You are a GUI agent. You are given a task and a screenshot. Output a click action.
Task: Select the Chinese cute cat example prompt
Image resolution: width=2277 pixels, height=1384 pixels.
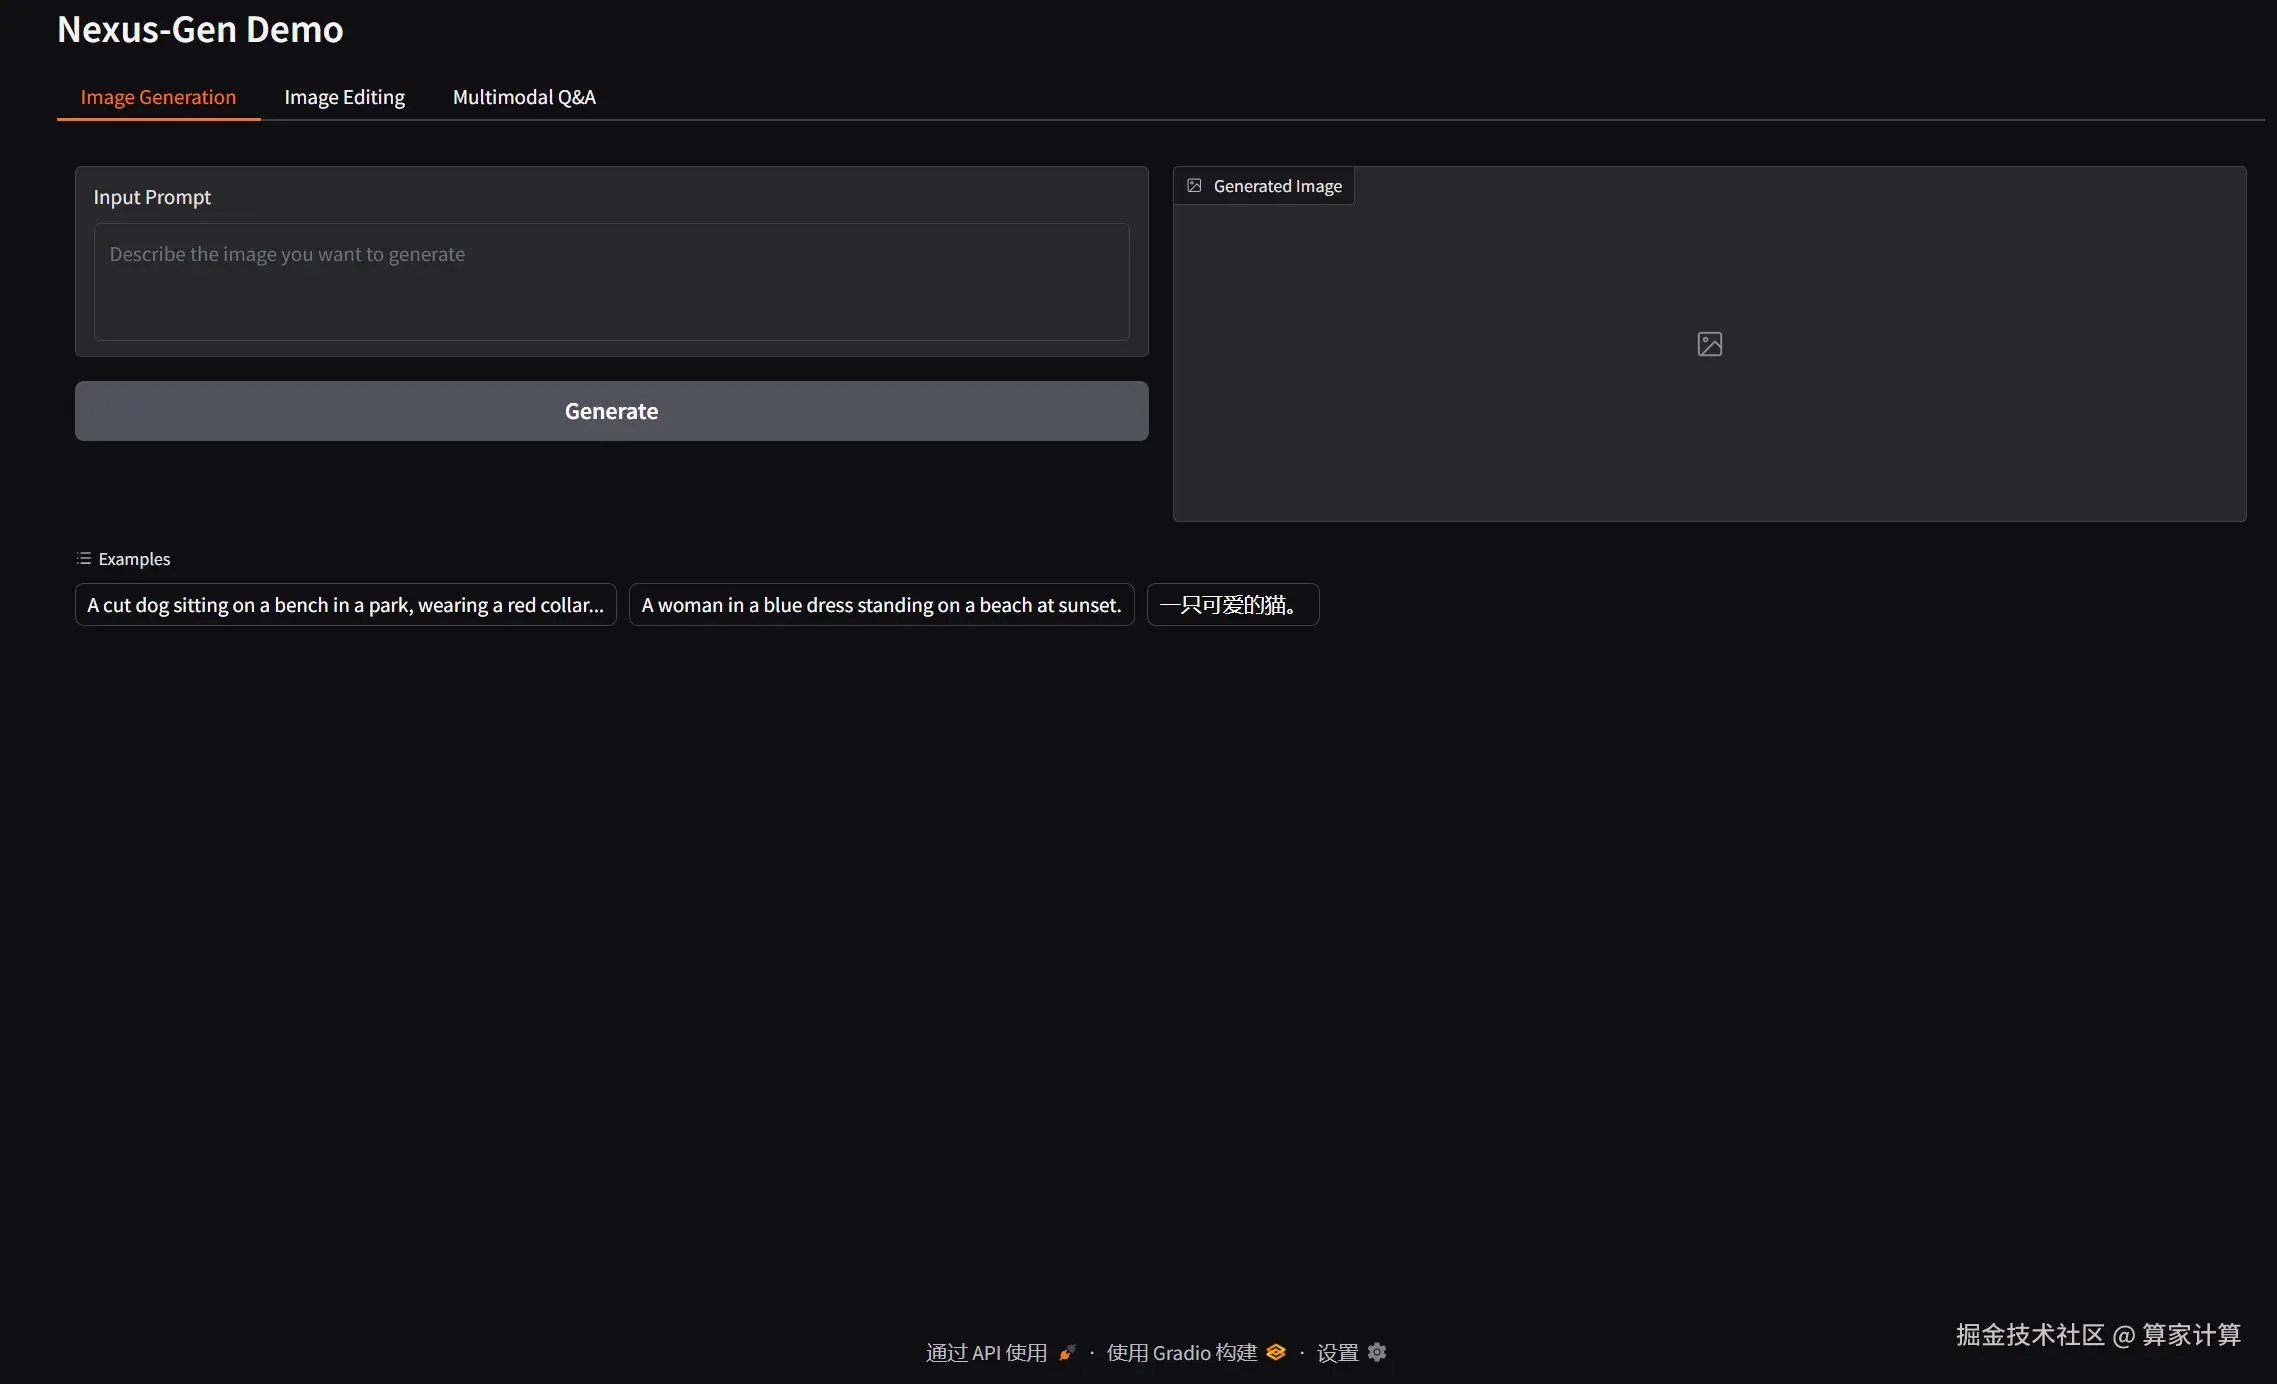(x=1232, y=605)
